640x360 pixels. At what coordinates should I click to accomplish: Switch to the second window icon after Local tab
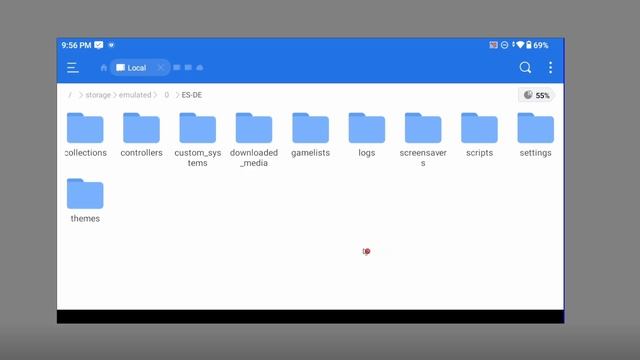188,67
